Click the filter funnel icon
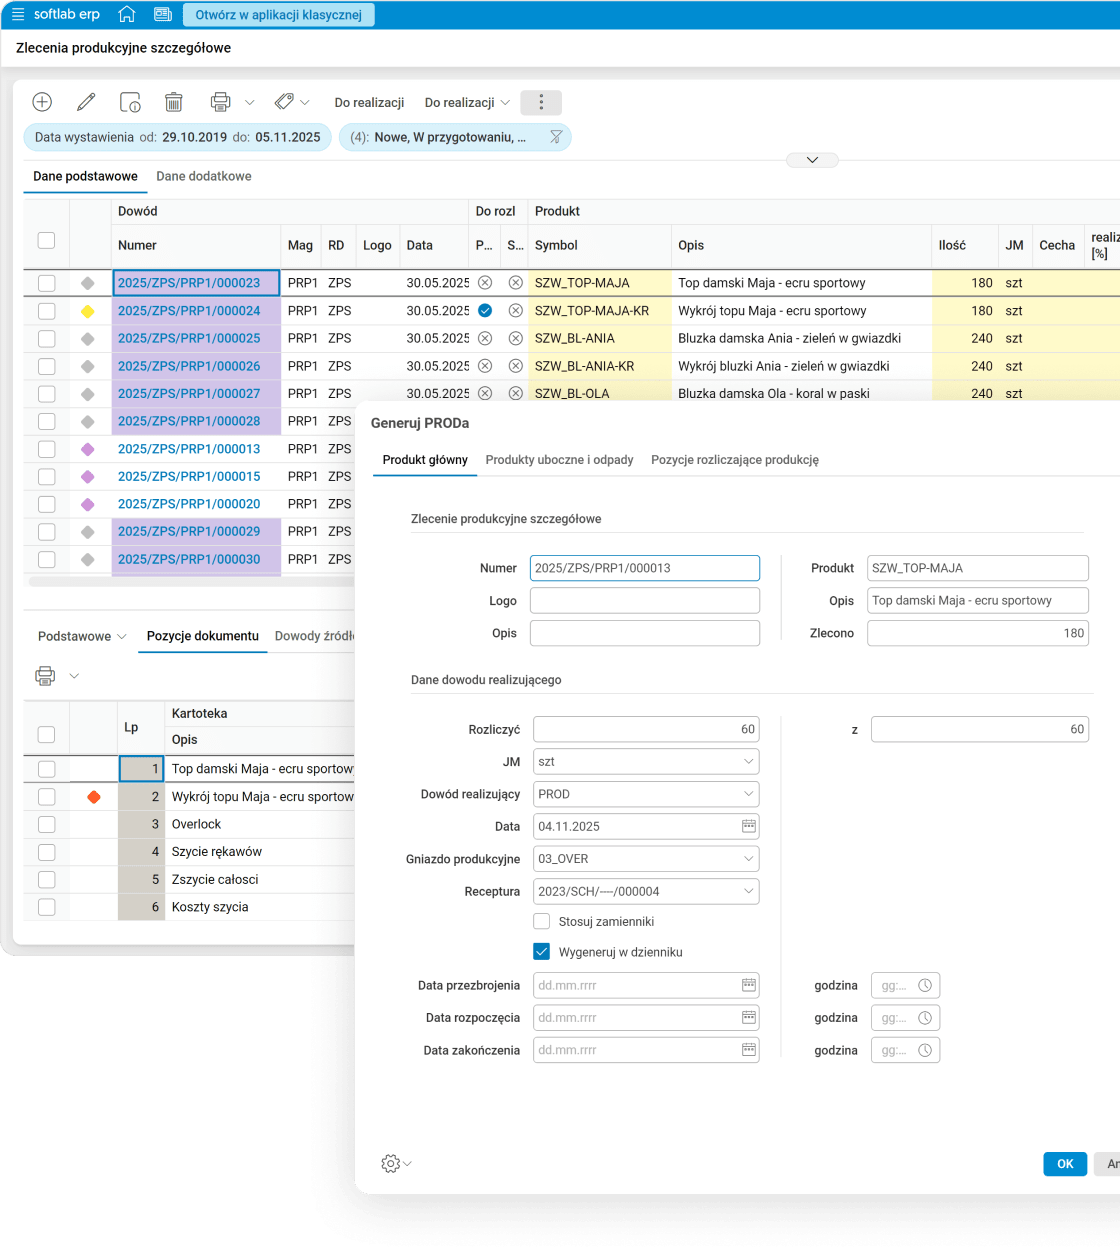This screenshot has width=1120, height=1256. [x=556, y=137]
